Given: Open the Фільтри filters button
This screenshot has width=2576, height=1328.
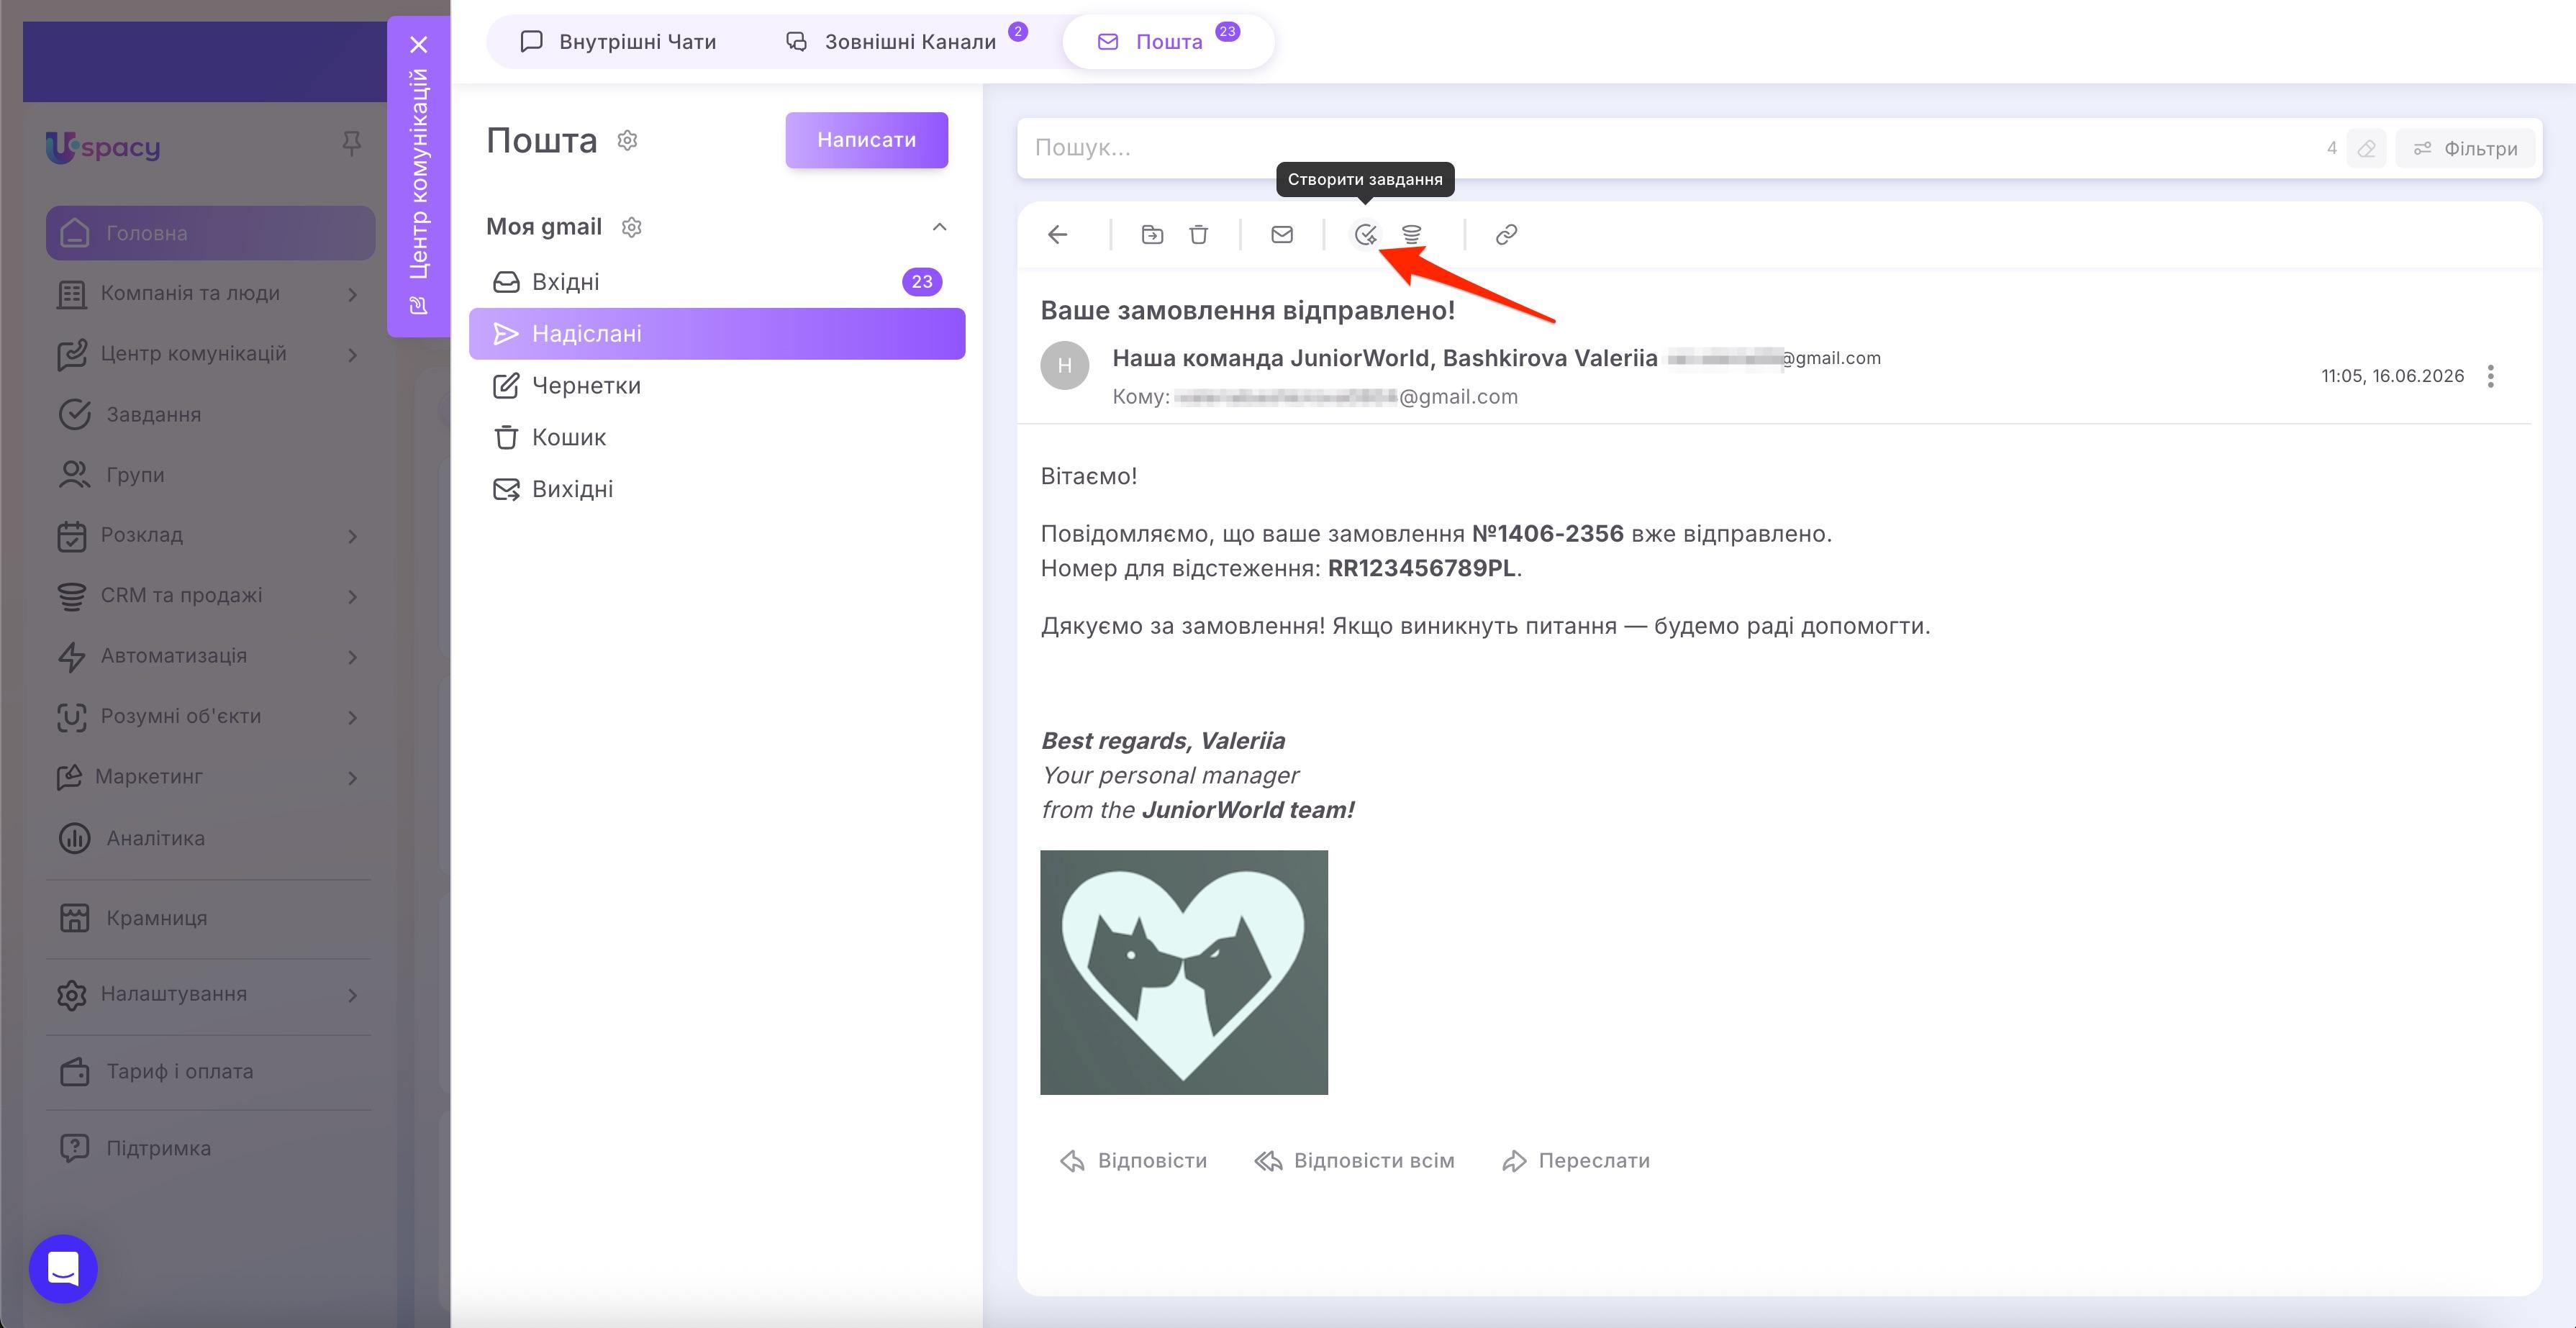Looking at the screenshot, I should [2465, 148].
